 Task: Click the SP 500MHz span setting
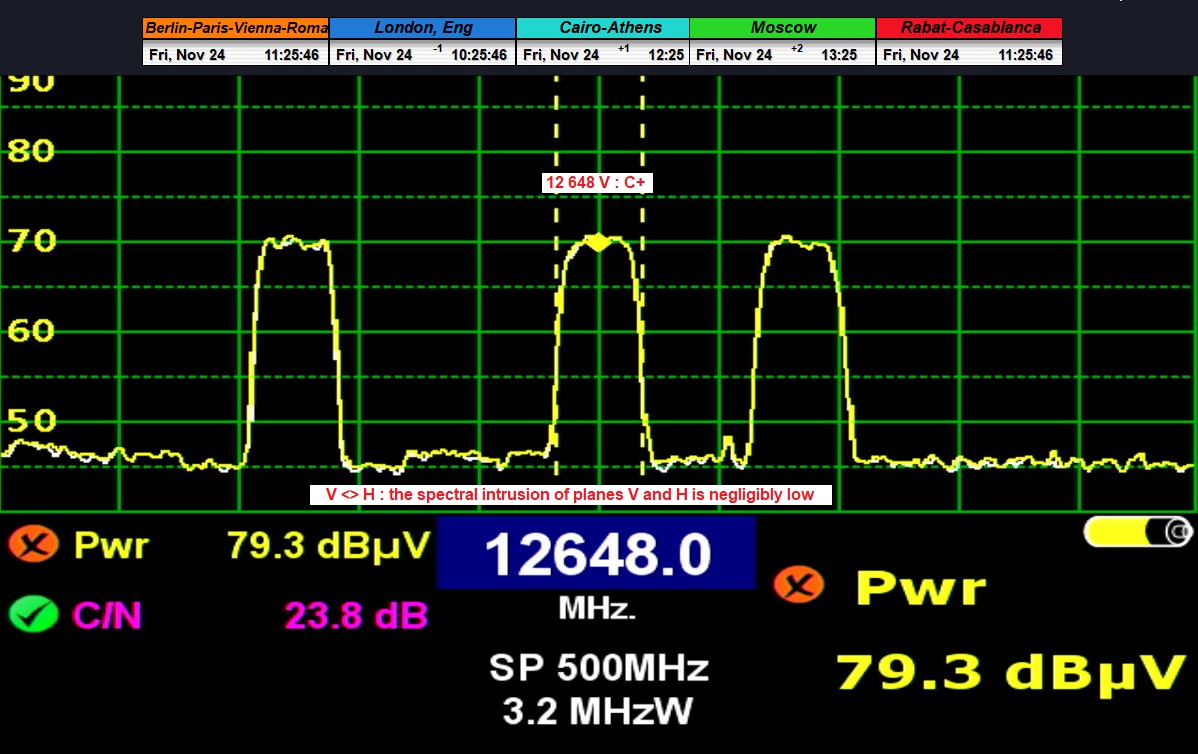tap(598, 667)
